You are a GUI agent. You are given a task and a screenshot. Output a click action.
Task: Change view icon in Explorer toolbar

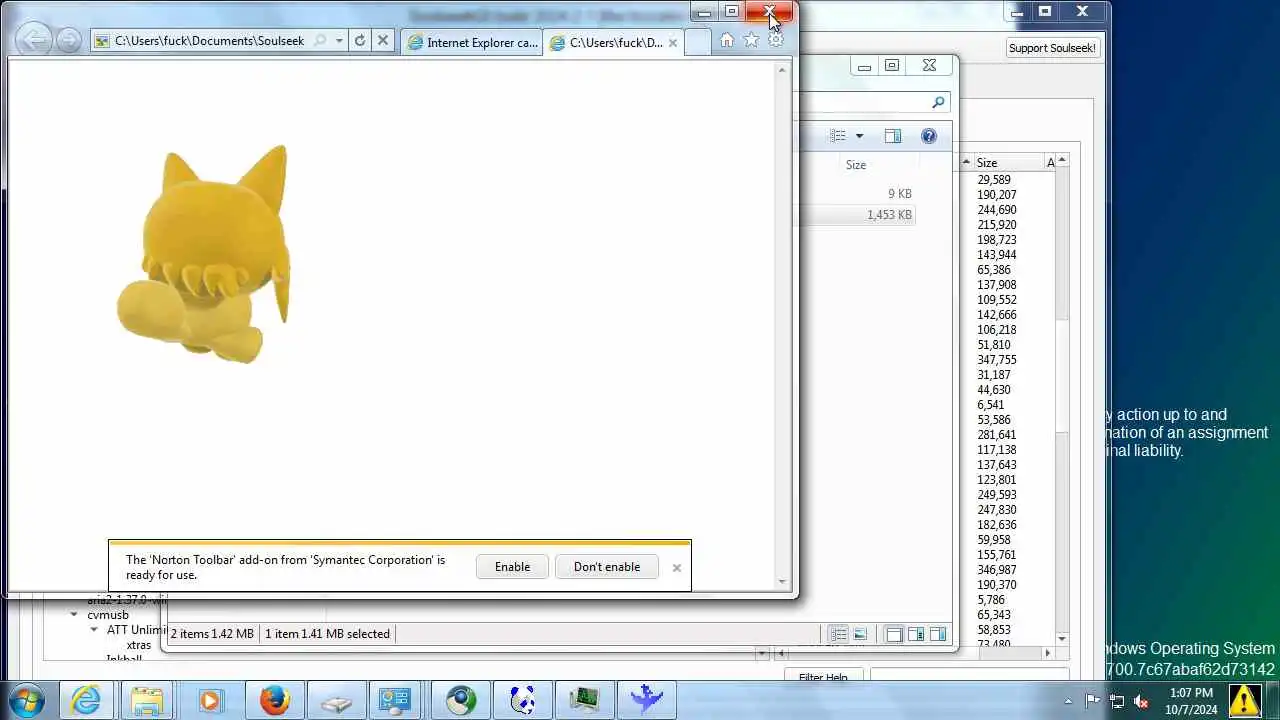pos(838,136)
